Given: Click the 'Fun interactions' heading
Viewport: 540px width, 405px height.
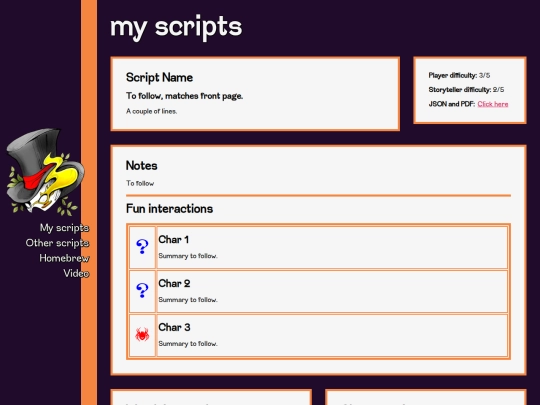Looking at the screenshot, I should point(169,209).
